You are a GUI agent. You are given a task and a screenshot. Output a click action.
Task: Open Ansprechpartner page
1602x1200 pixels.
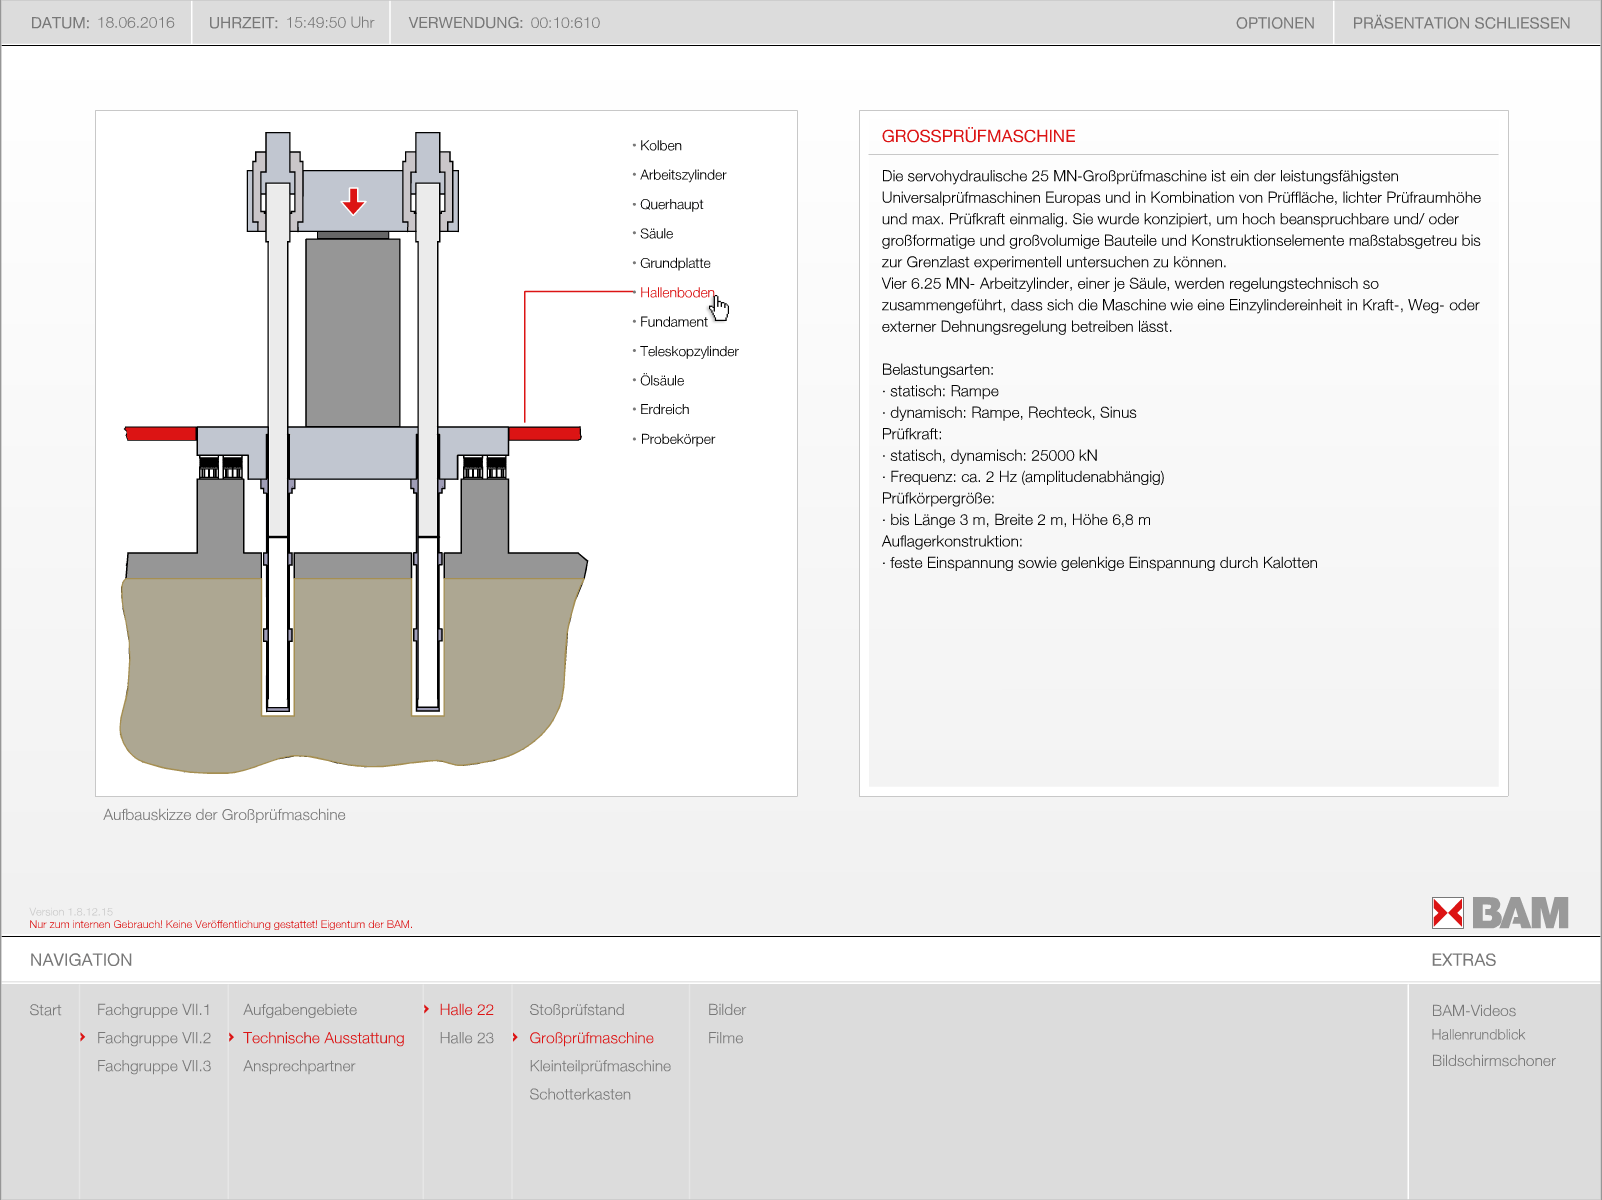pyautogui.click(x=298, y=1066)
